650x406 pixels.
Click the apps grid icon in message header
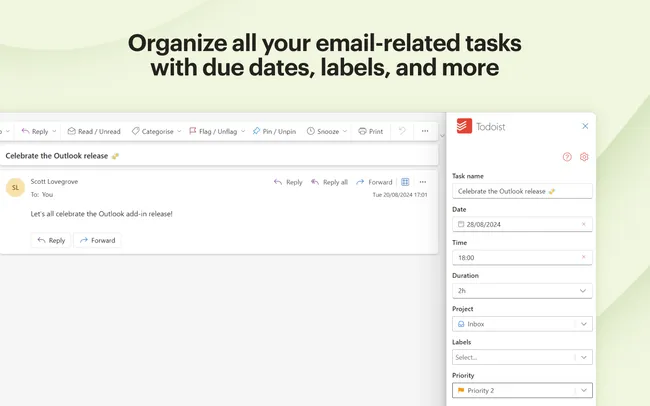405,182
